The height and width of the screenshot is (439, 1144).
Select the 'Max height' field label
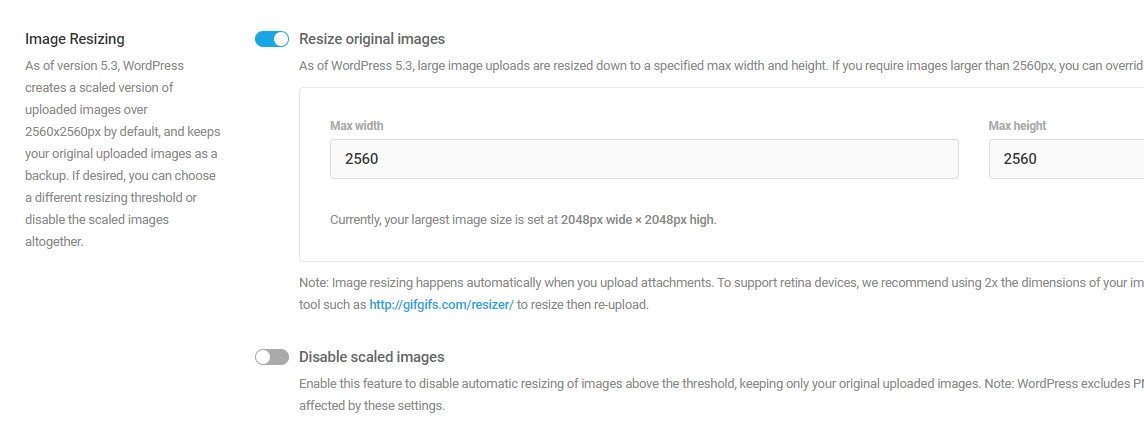pos(1017,126)
